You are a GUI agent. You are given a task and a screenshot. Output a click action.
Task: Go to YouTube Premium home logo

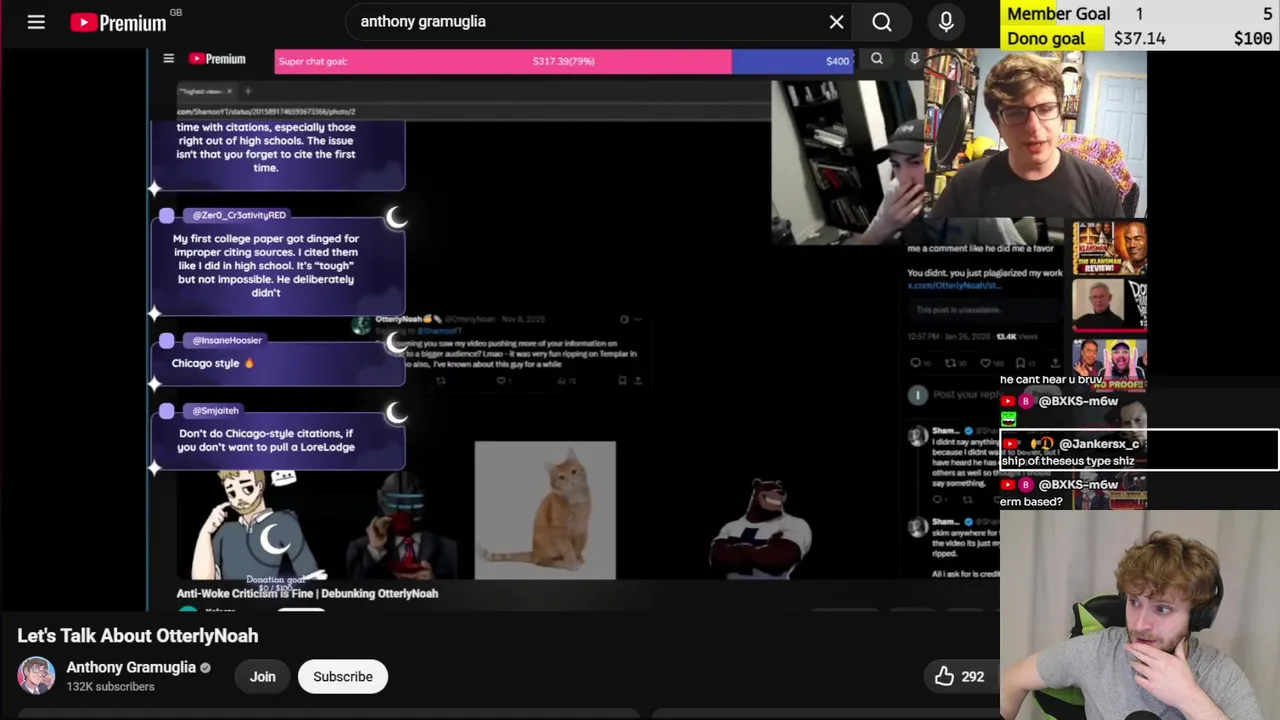tap(119, 22)
